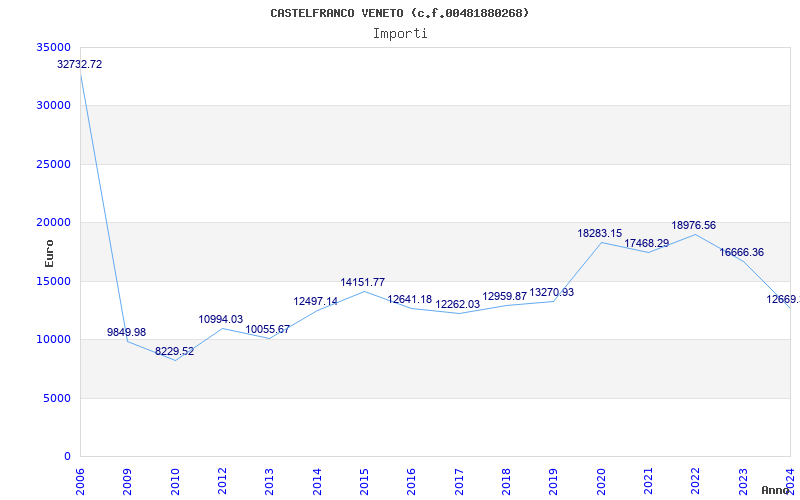Click the 20000 y-axis tick label

[54, 222]
